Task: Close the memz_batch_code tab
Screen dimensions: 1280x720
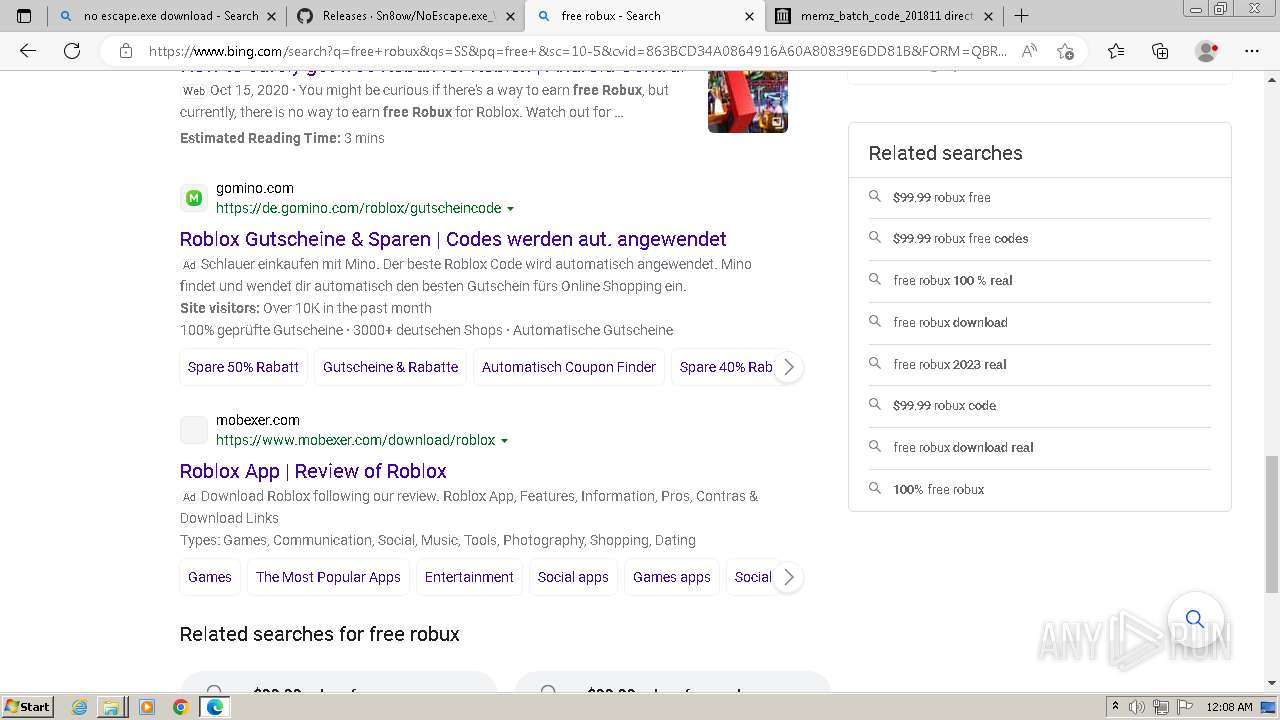Action: pyautogui.click(x=988, y=16)
